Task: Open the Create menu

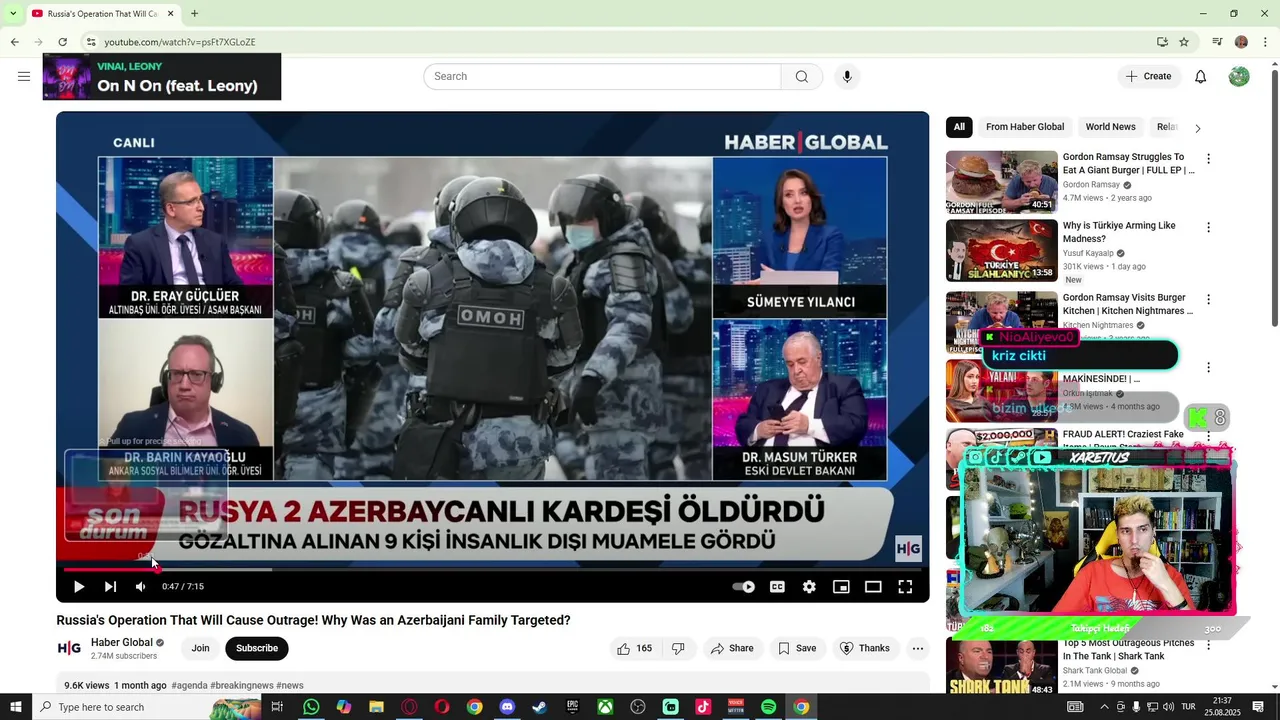Action: point(1149,76)
